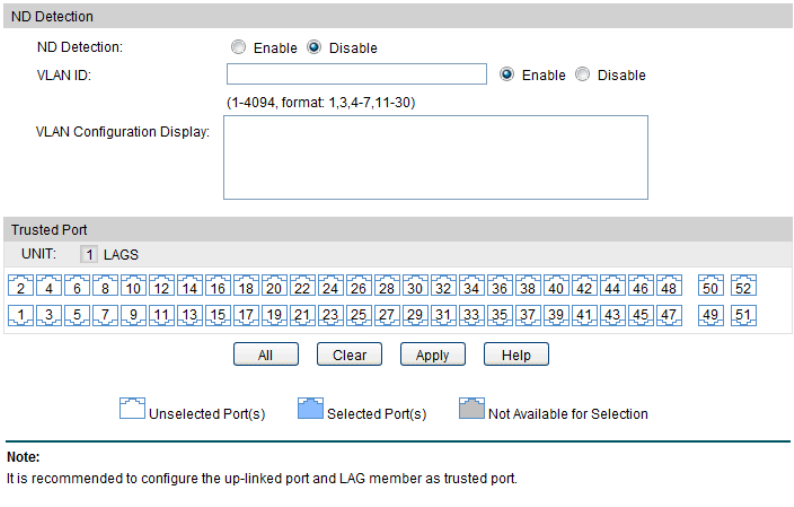Select port 50 icon
Image resolution: width=794 pixels, height=507 pixels.
tap(711, 286)
